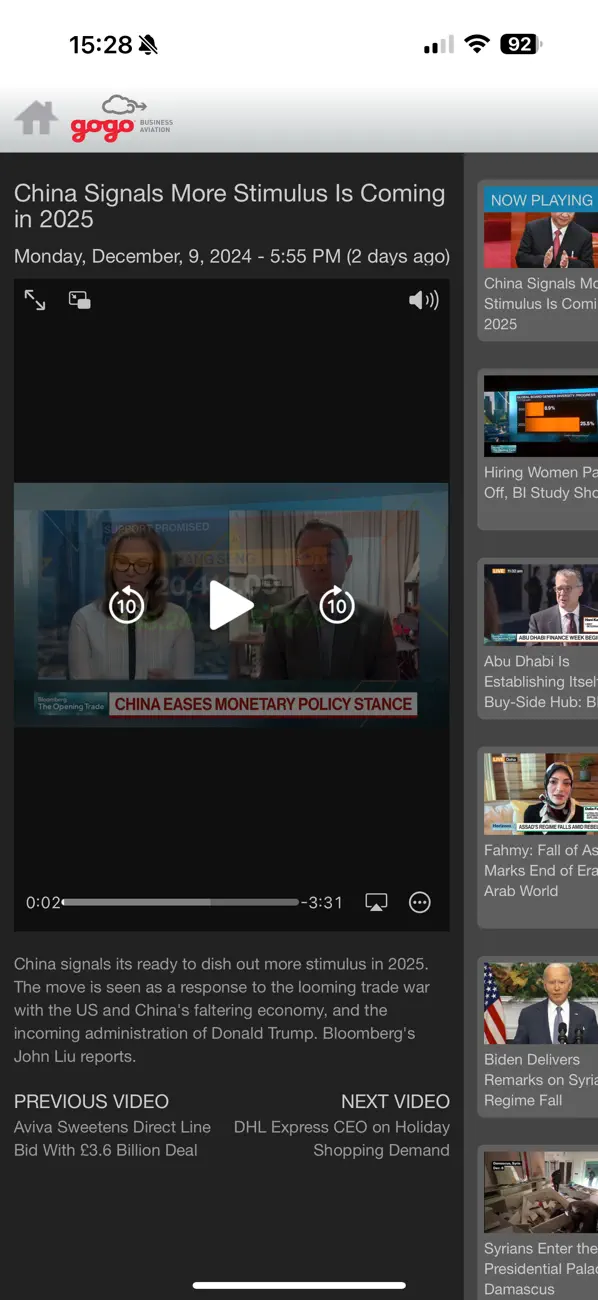Tap the battery indicator showing 92
Viewport: 598px width, 1300px height.
click(521, 44)
